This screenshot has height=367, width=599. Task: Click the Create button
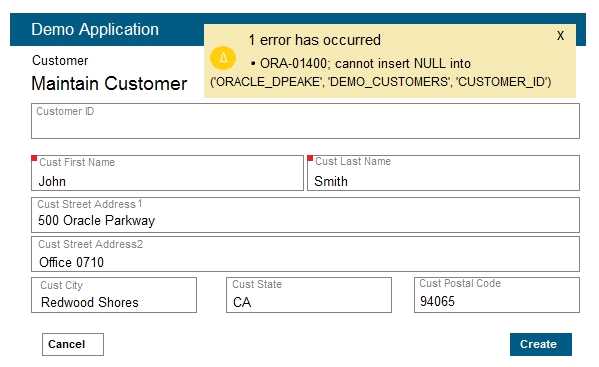541,344
